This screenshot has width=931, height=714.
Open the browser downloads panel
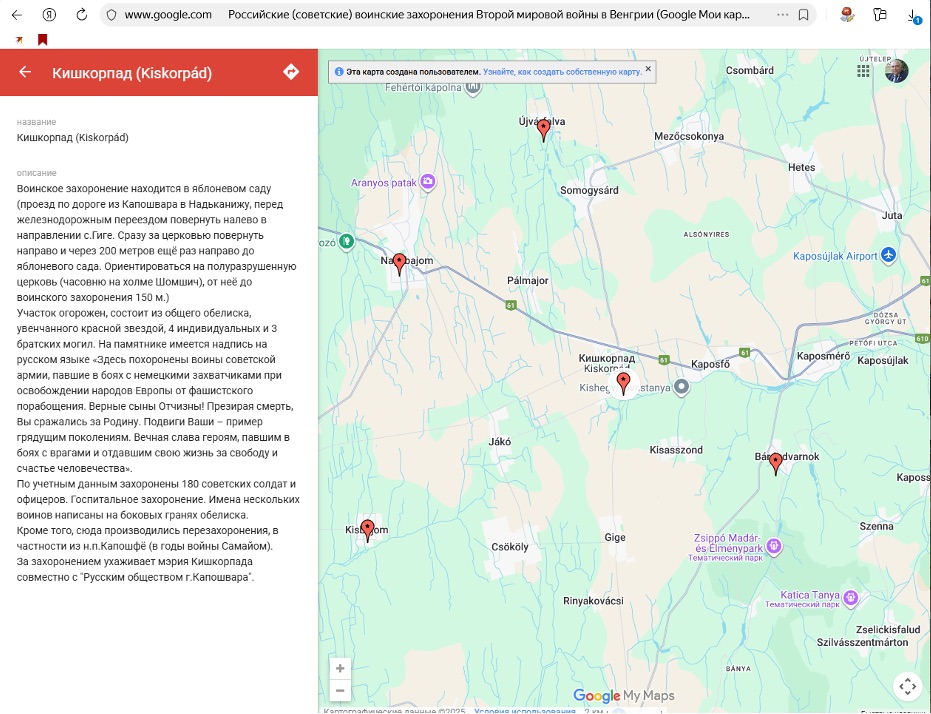coord(913,15)
